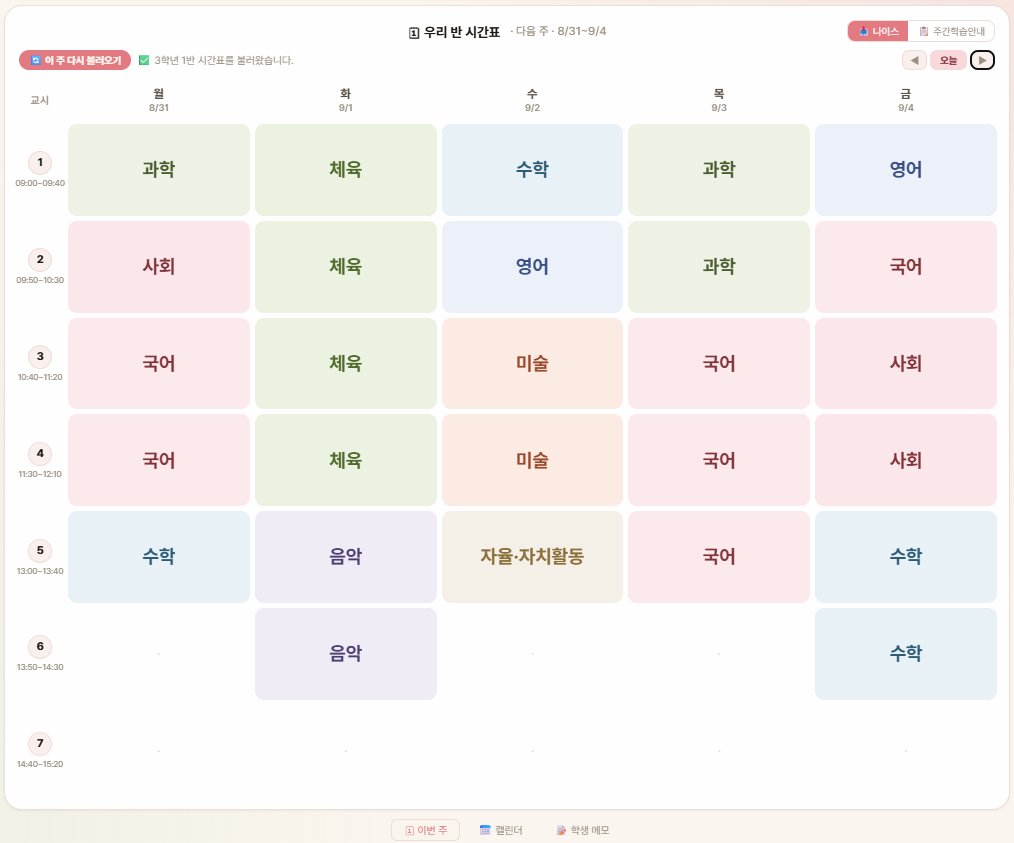Click the 14:40~15:20 time label
Viewport: 1014px width, 843px height.
click(40, 764)
